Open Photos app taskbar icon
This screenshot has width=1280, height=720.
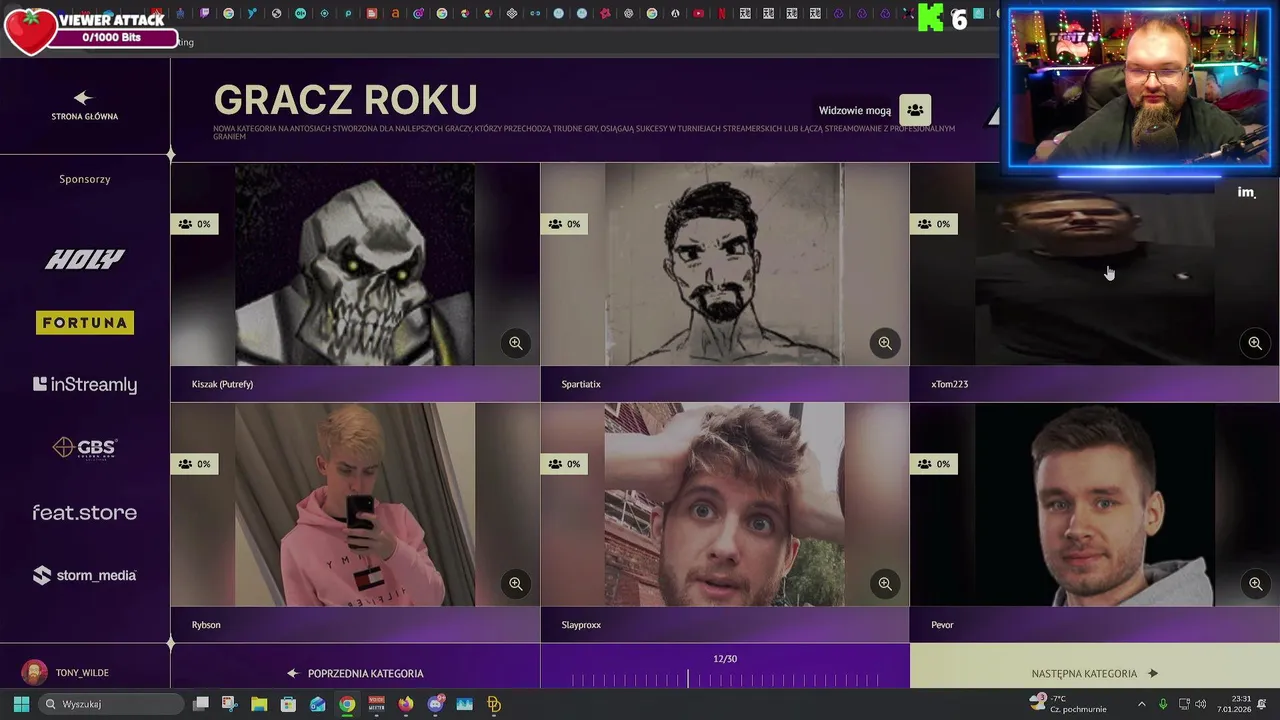click(x=464, y=704)
